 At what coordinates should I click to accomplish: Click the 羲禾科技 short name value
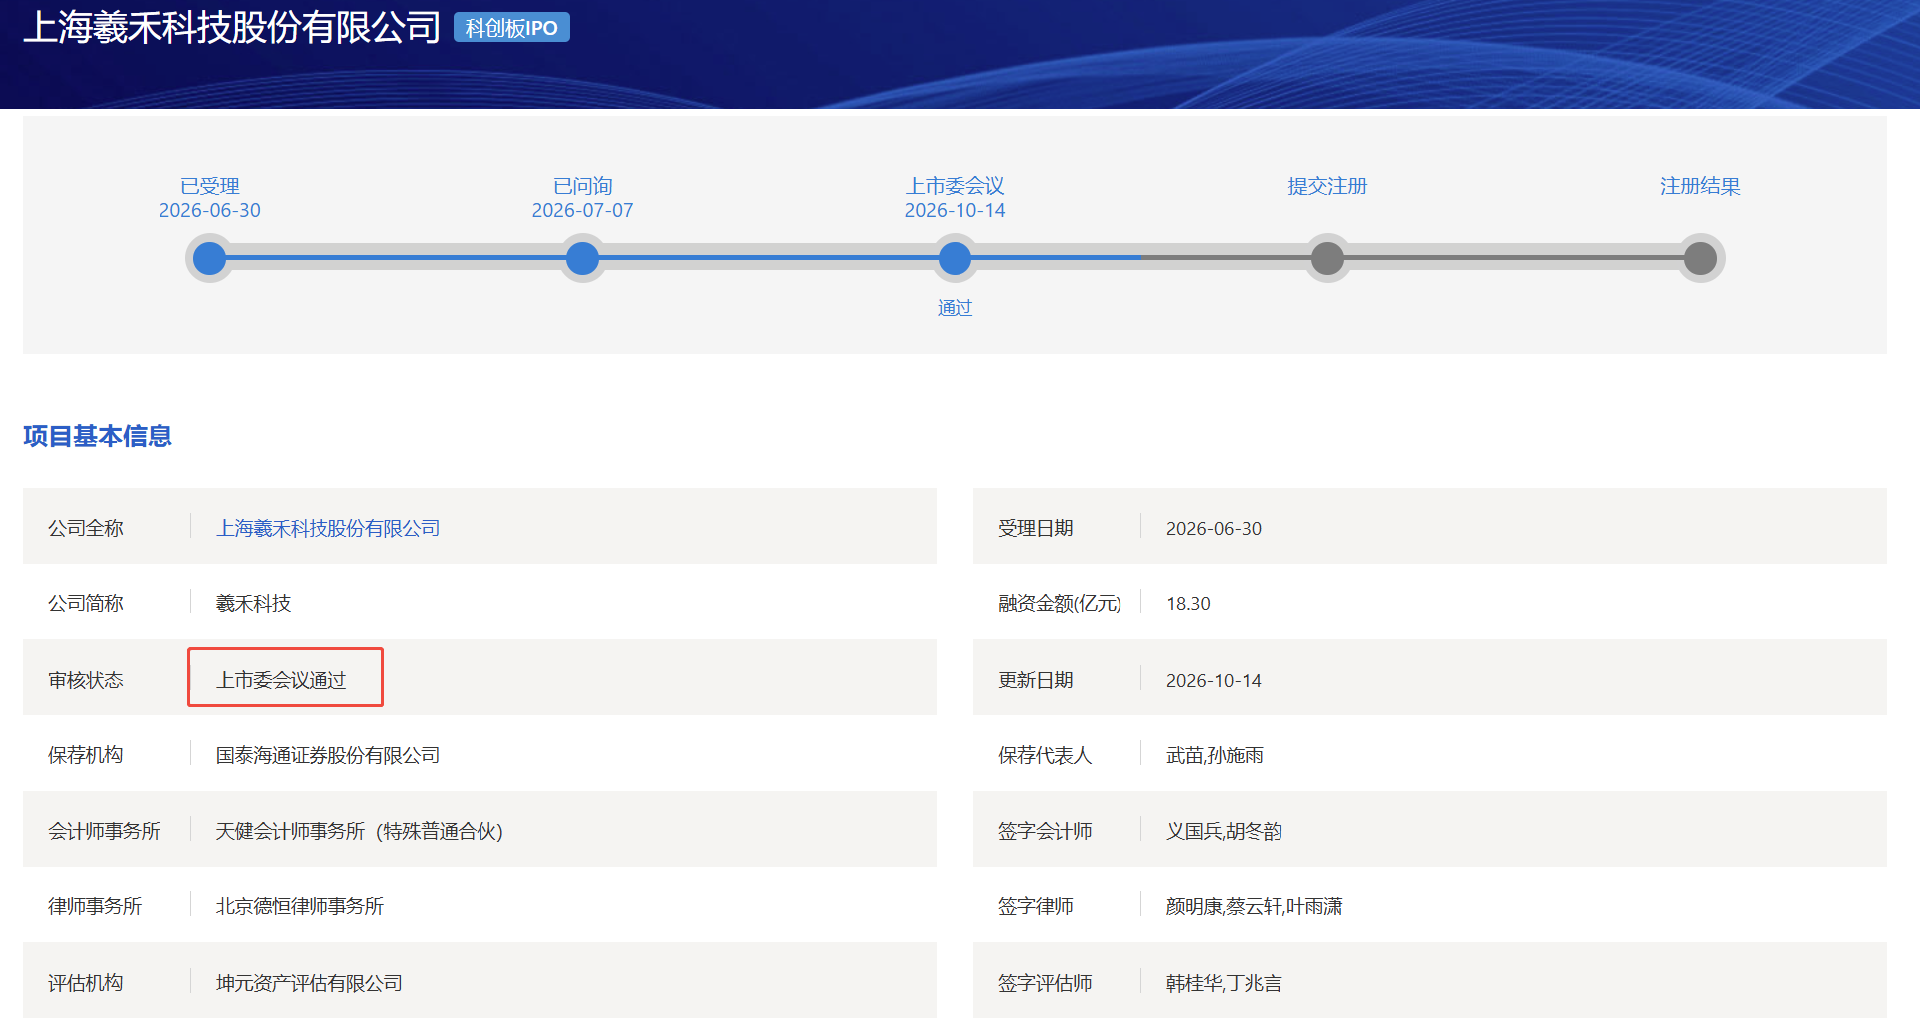pyautogui.click(x=253, y=603)
